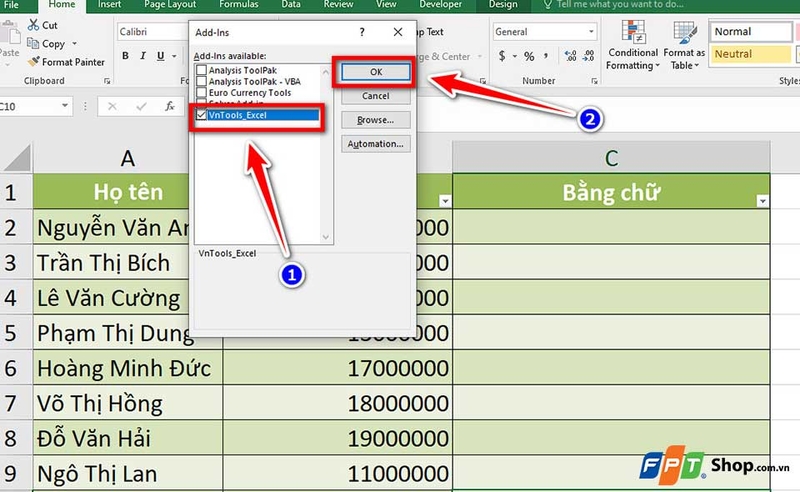Open Format as Table gallery

684,45
